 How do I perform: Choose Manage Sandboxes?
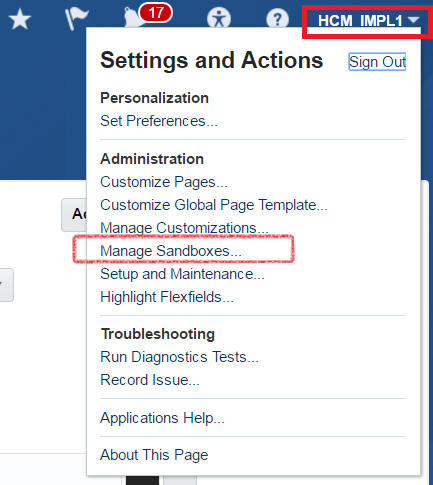pyautogui.click(x=171, y=251)
